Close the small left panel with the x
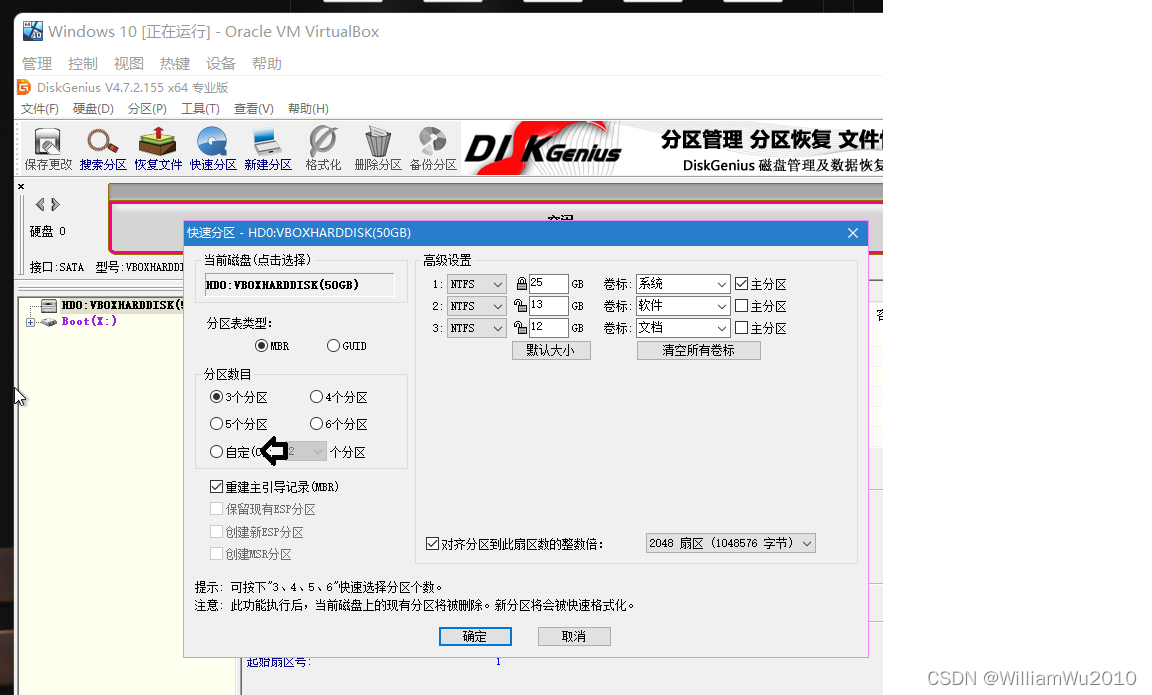The image size is (1152, 695). coord(21,187)
